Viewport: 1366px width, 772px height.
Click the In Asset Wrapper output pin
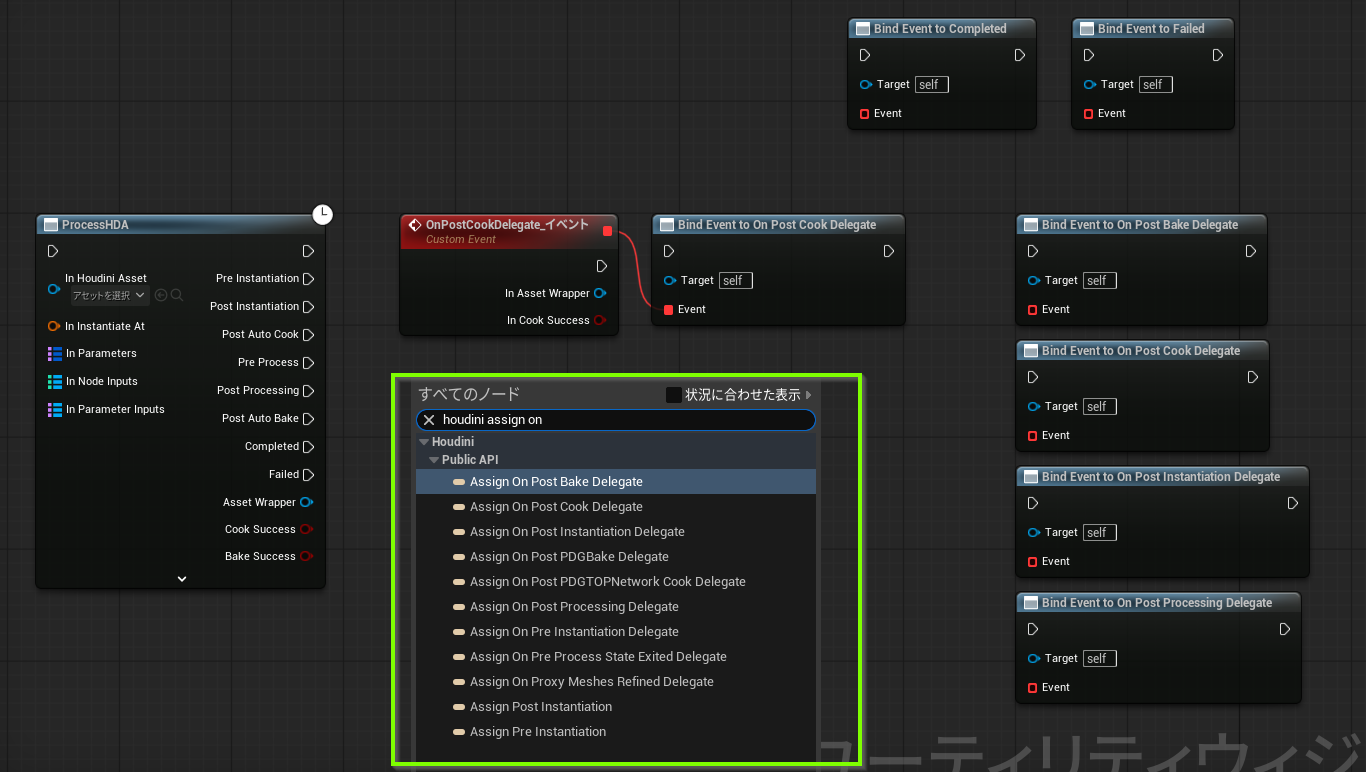[600, 293]
